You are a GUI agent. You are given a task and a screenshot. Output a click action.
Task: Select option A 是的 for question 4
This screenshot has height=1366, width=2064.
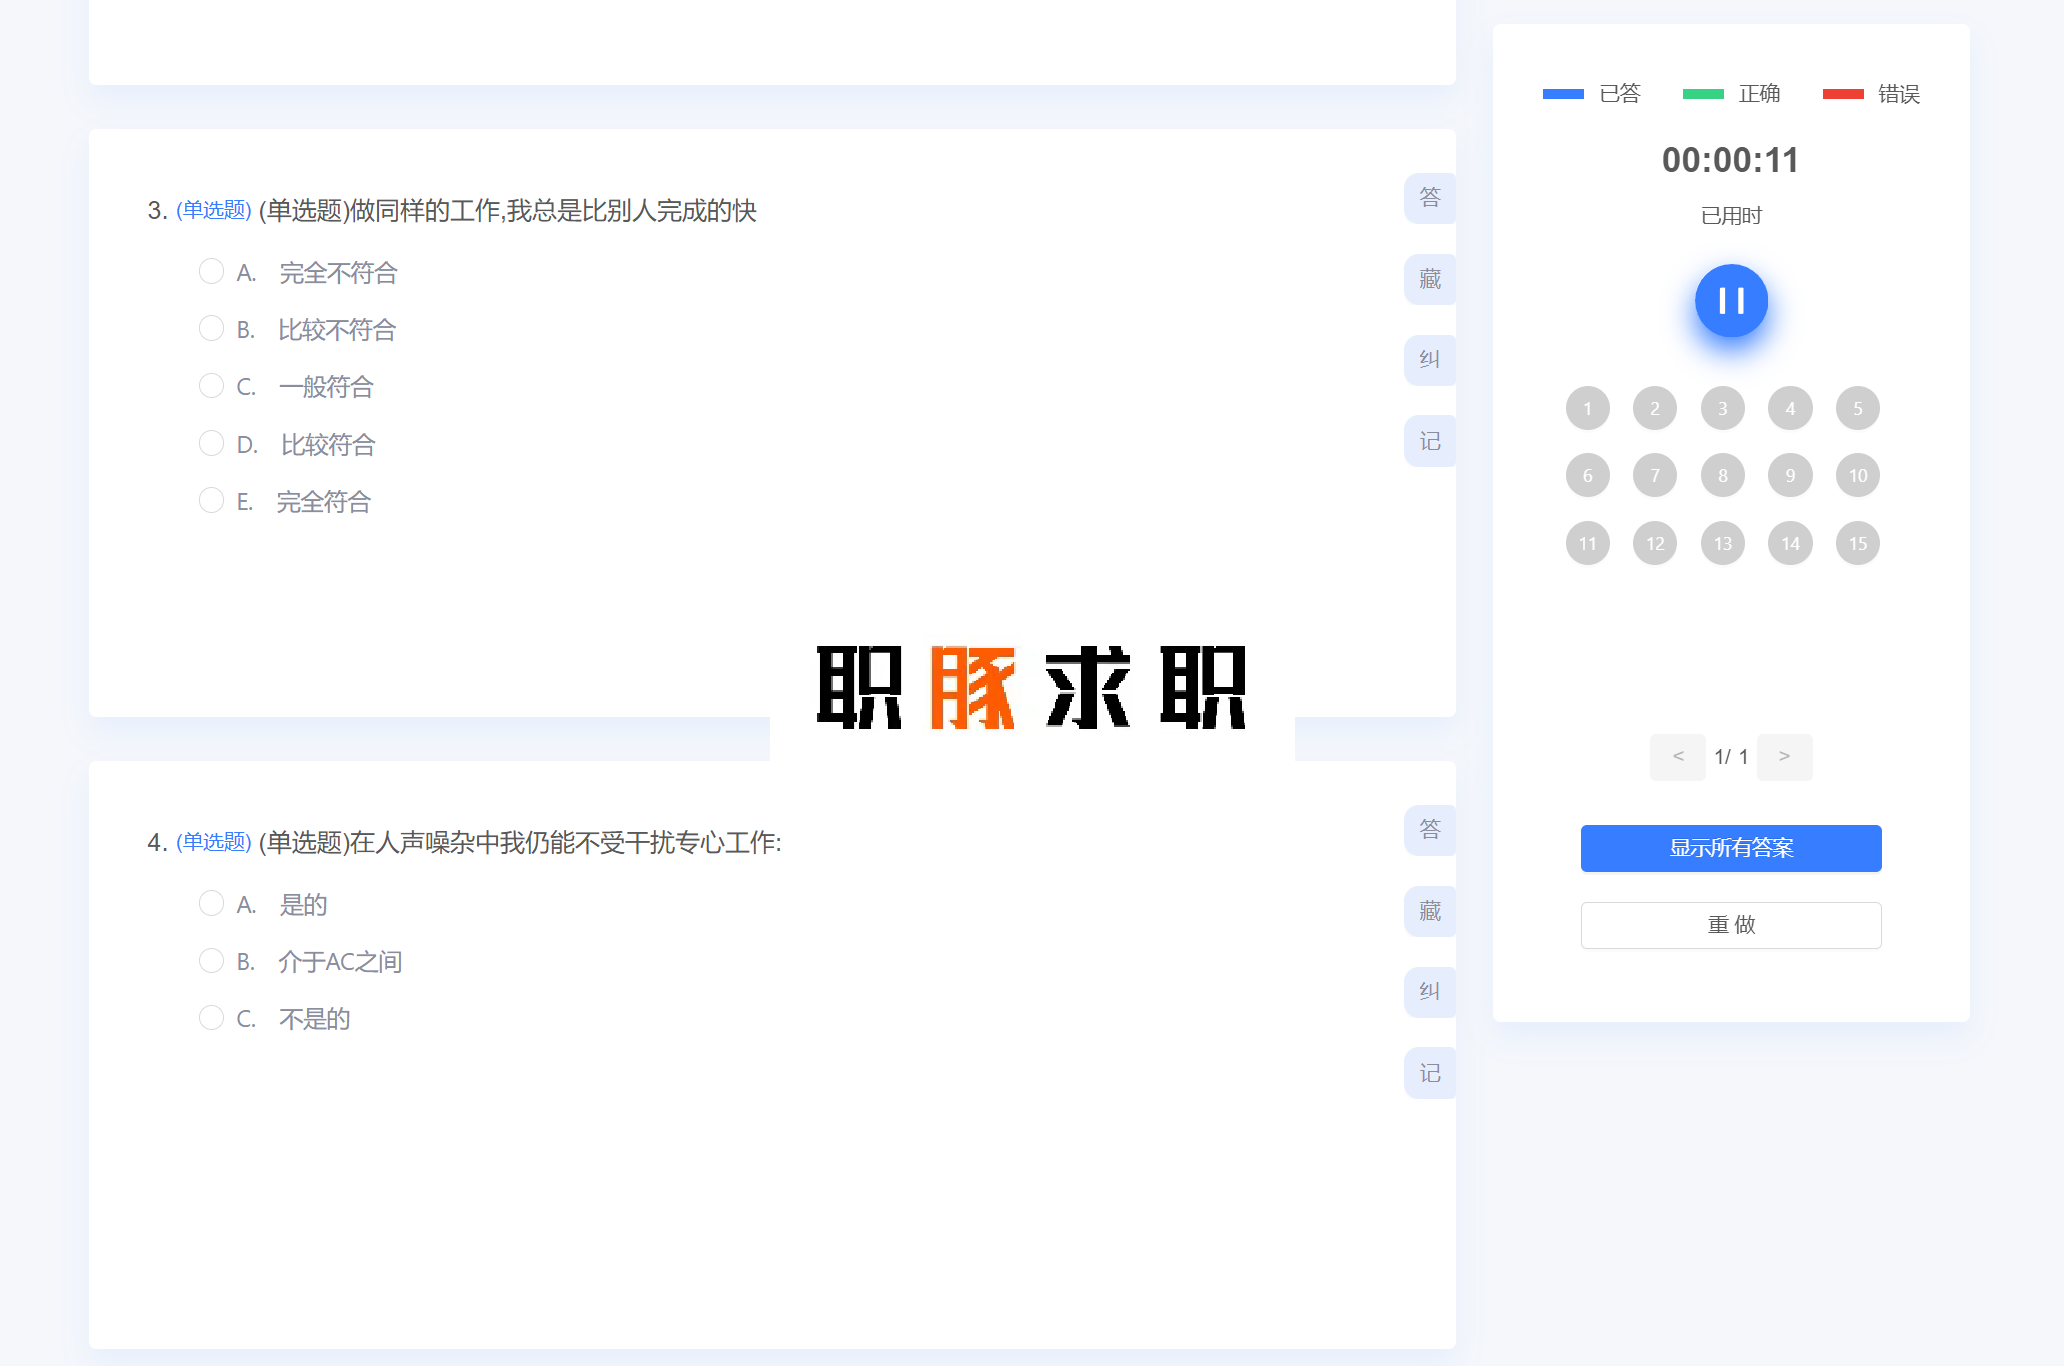(x=211, y=903)
